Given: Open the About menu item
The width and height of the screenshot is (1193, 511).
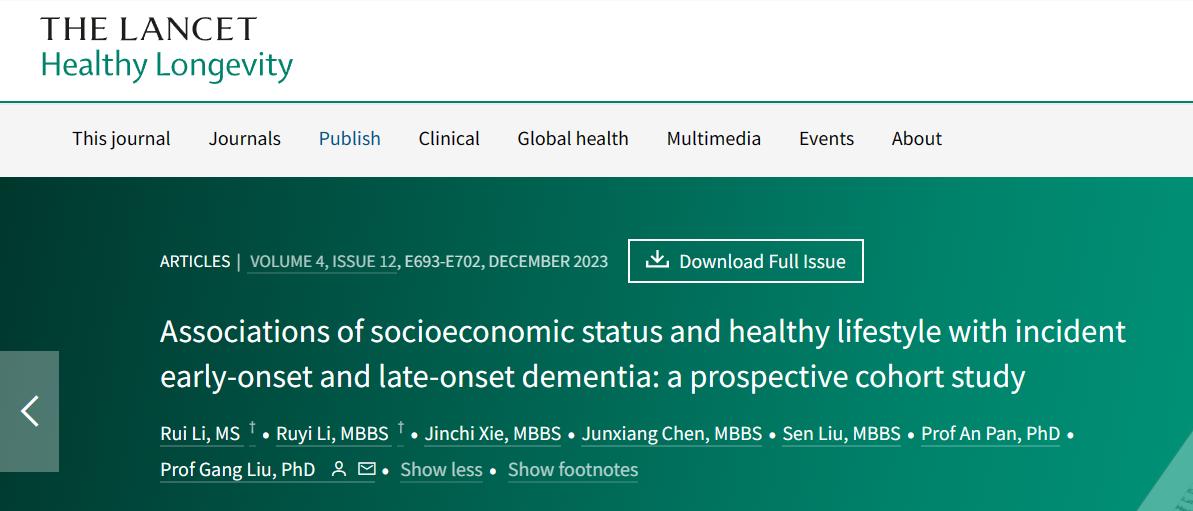Looking at the screenshot, I should click(x=917, y=138).
